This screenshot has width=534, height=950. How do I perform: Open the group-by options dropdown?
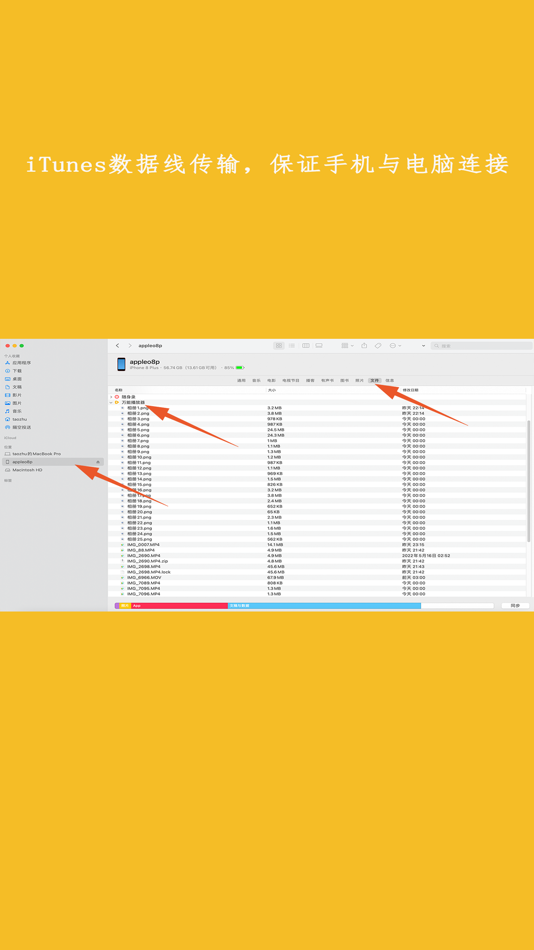(x=347, y=345)
